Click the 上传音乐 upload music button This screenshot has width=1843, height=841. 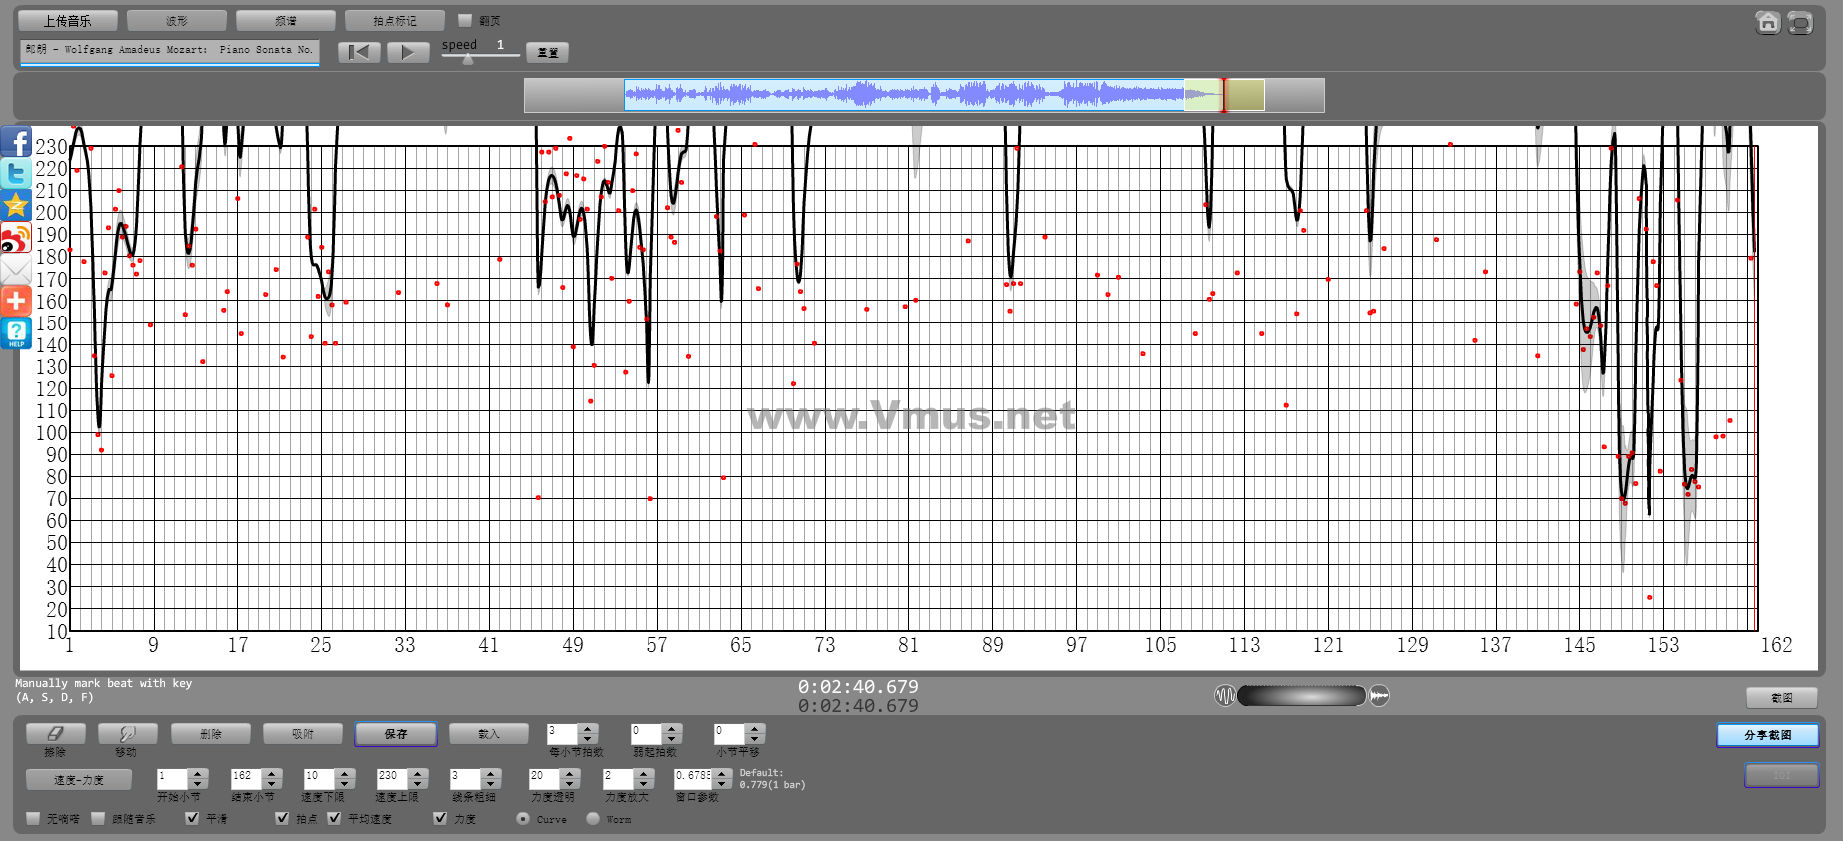coord(67,20)
